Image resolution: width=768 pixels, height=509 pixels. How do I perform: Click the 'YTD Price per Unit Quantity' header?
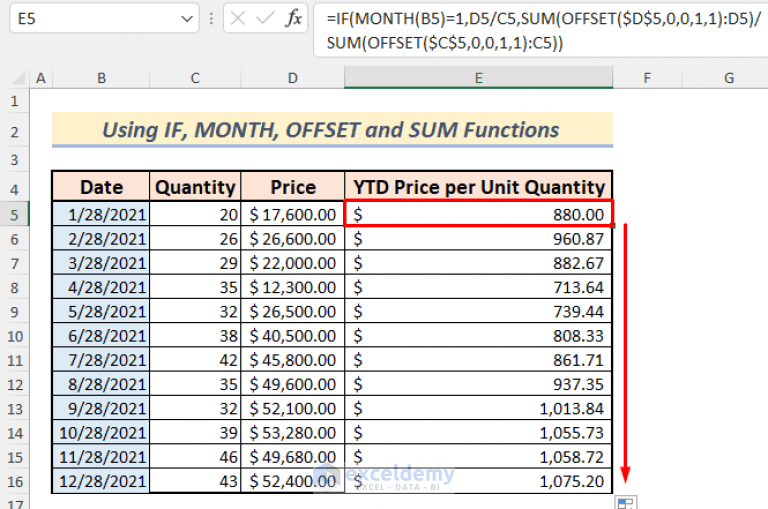coord(479,187)
